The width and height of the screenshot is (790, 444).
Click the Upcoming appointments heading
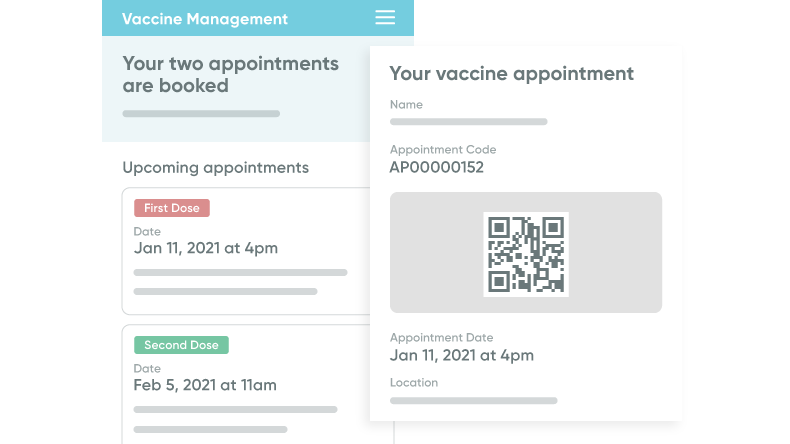[215, 167]
